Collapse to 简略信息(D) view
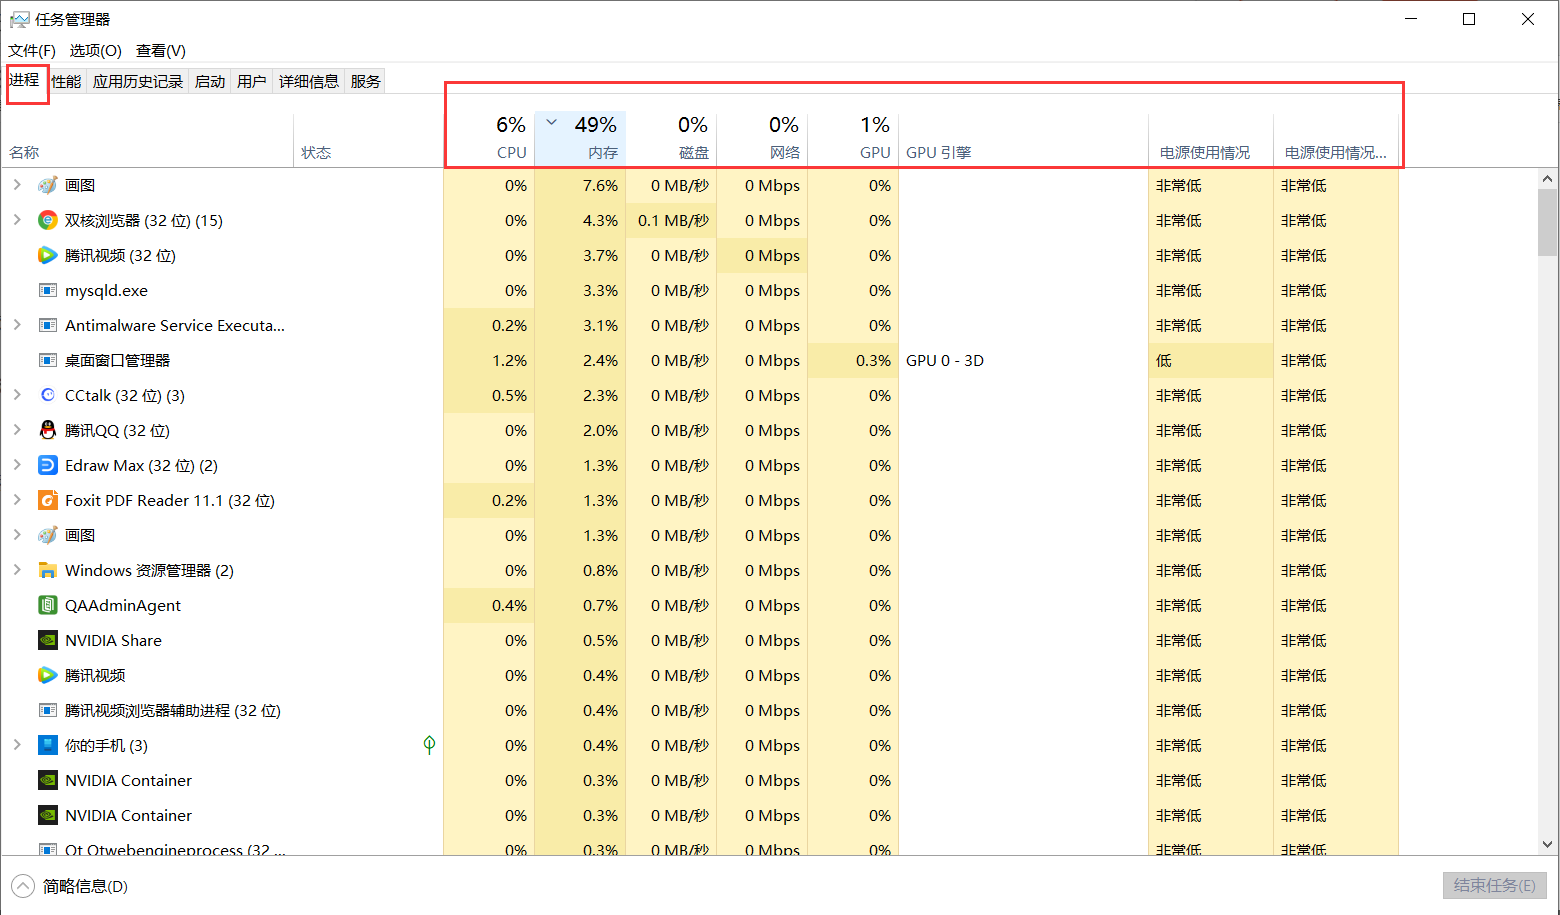Image resolution: width=1560 pixels, height=915 pixels. pyautogui.click(x=70, y=886)
